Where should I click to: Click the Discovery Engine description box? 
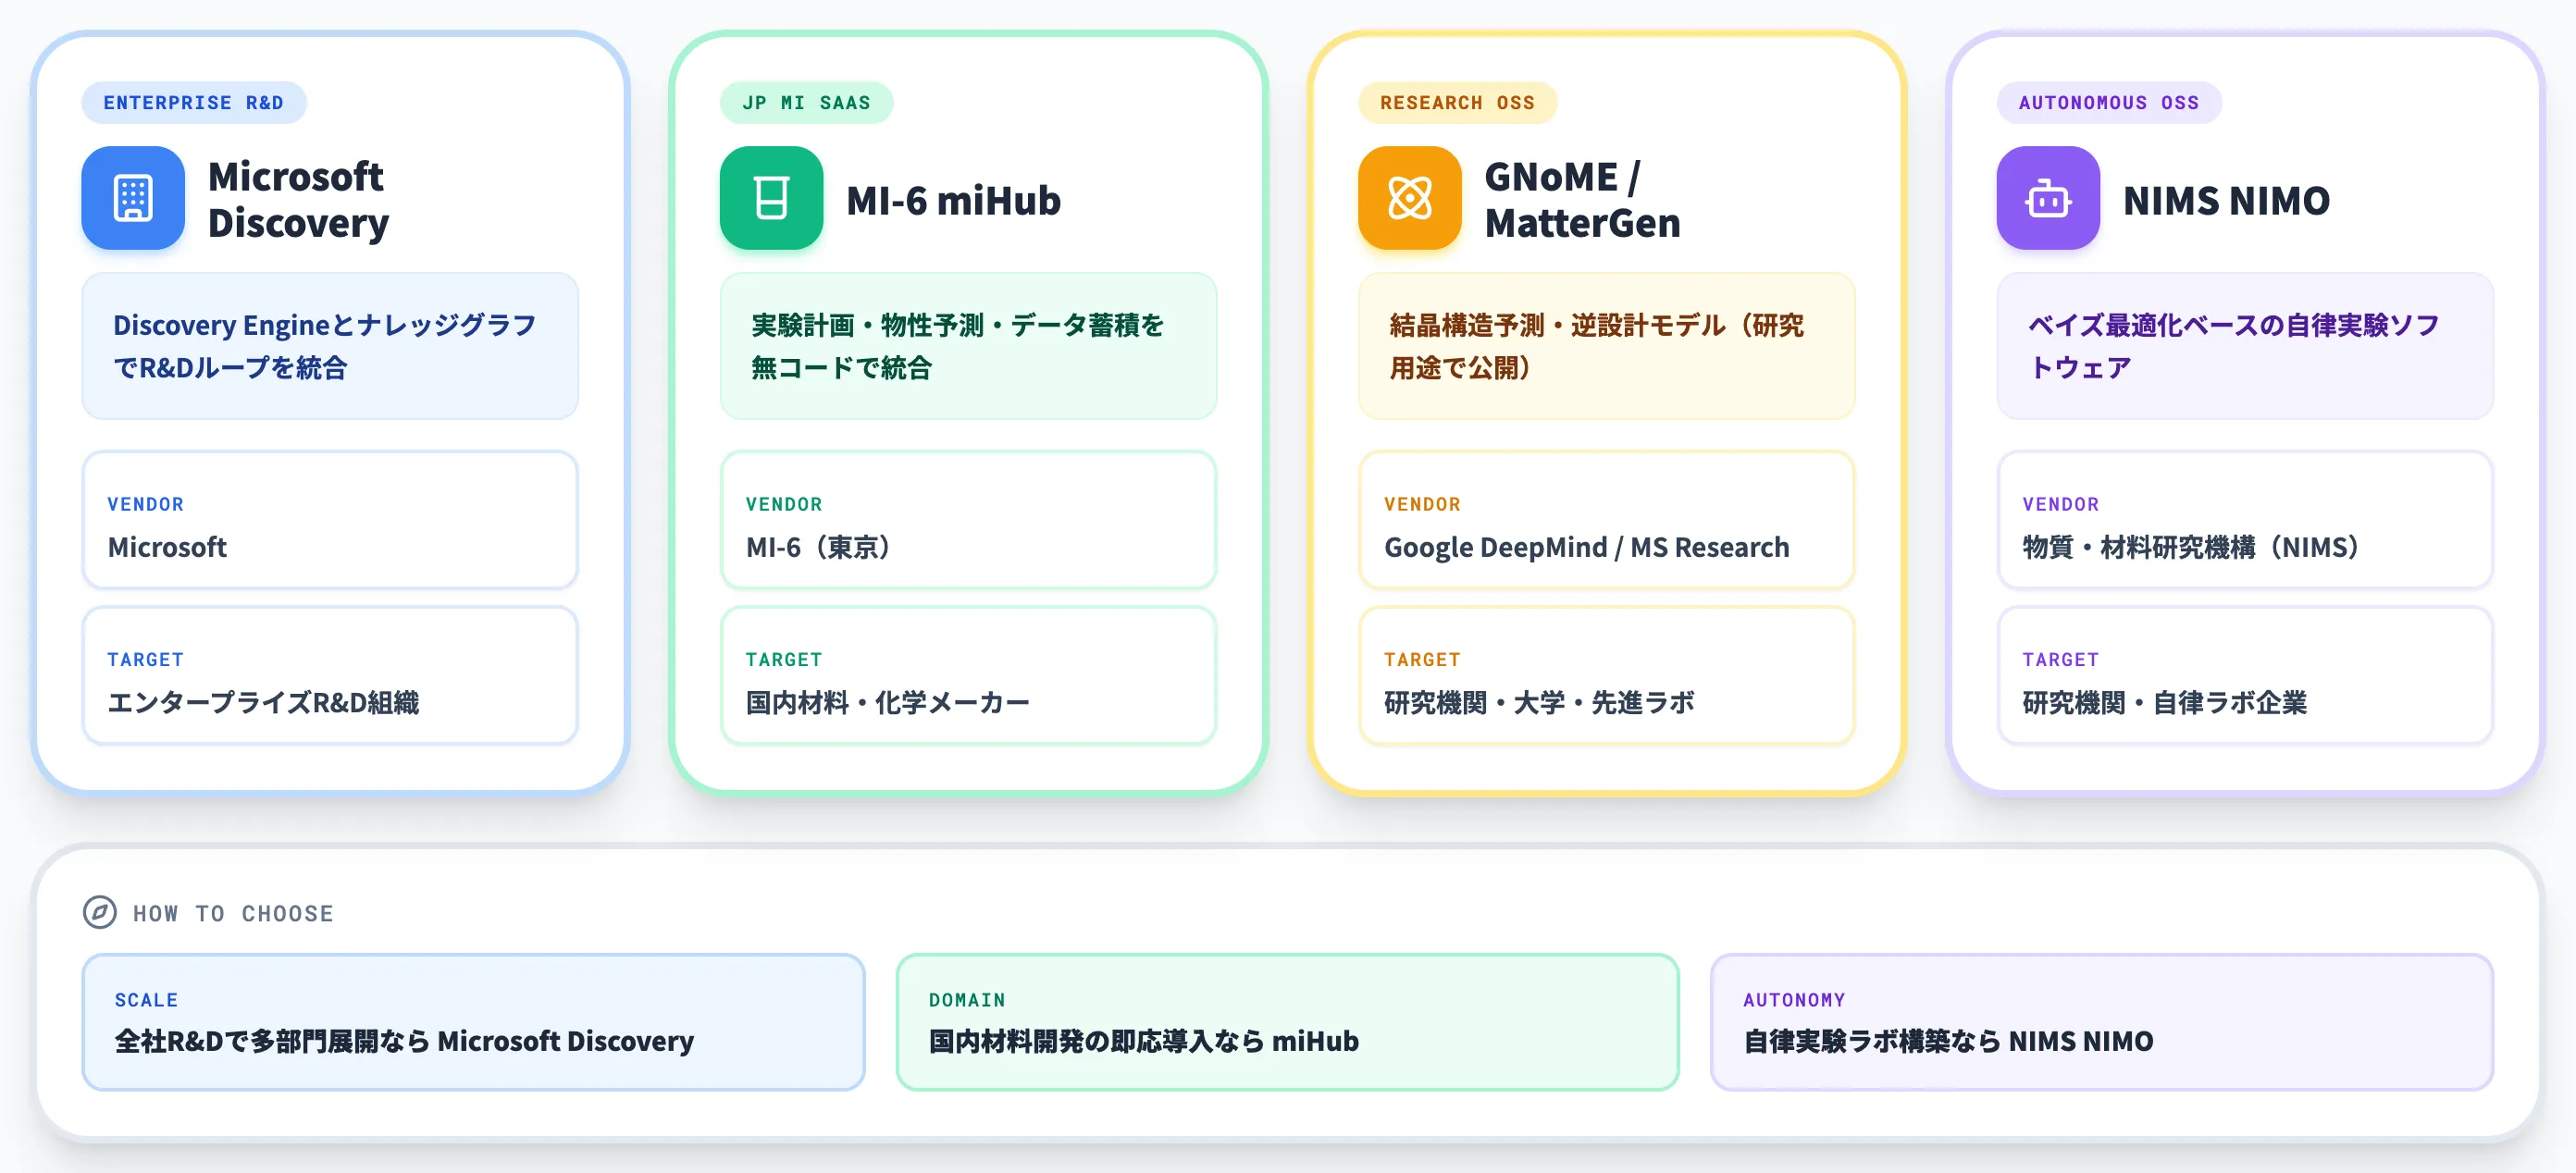tap(330, 346)
